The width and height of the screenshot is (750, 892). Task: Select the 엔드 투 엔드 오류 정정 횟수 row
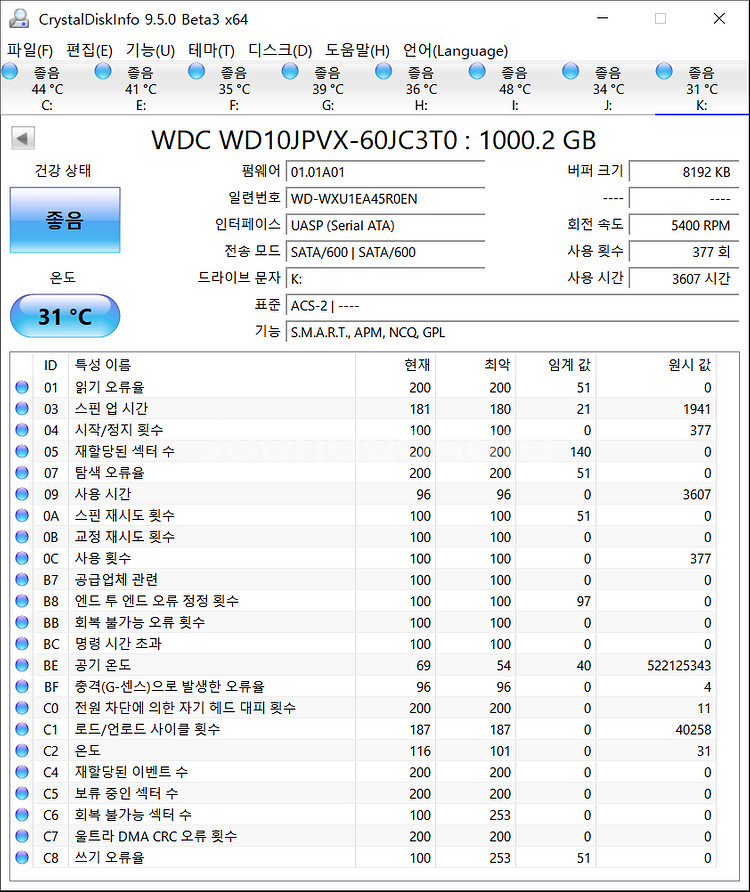(364, 601)
